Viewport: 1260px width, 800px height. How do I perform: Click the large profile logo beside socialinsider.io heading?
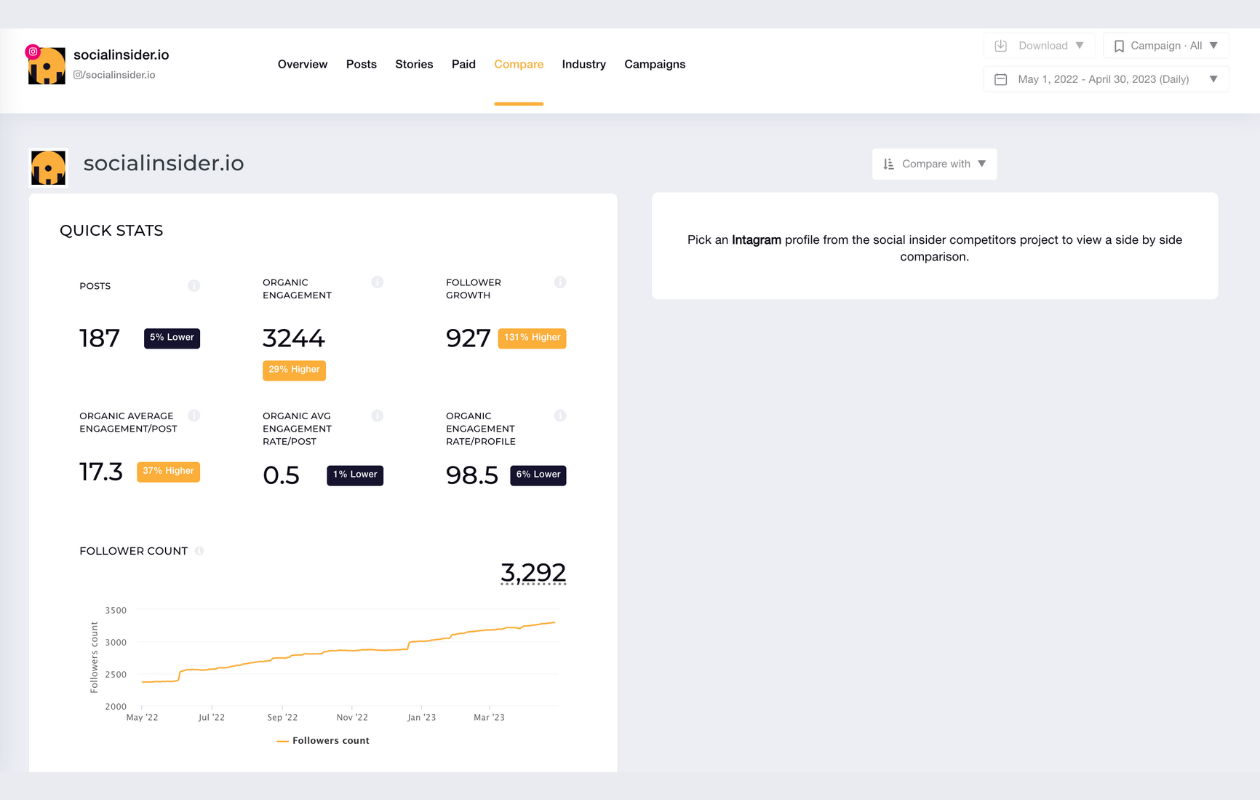[x=48, y=168]
